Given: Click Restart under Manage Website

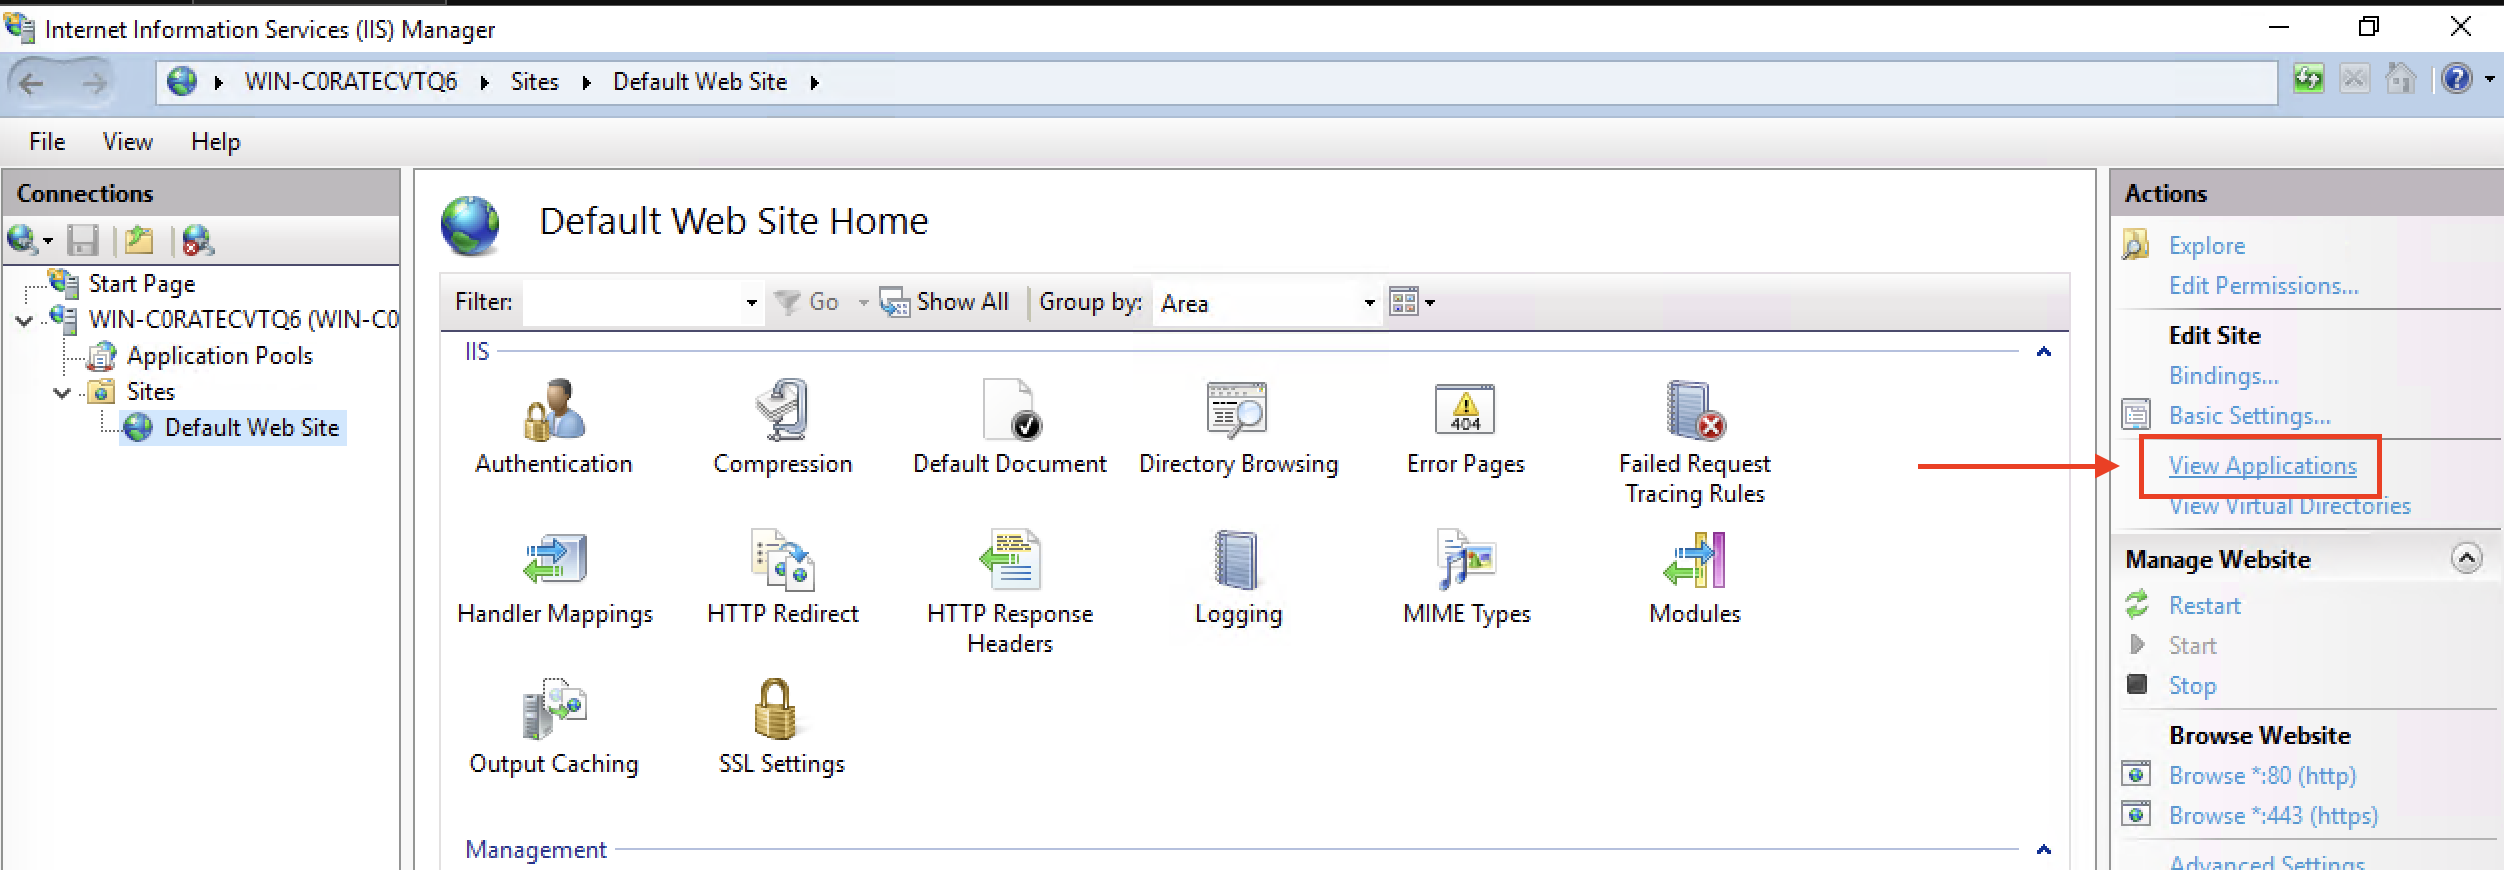Looking at the screenshot, I should tap(2205, 606).
